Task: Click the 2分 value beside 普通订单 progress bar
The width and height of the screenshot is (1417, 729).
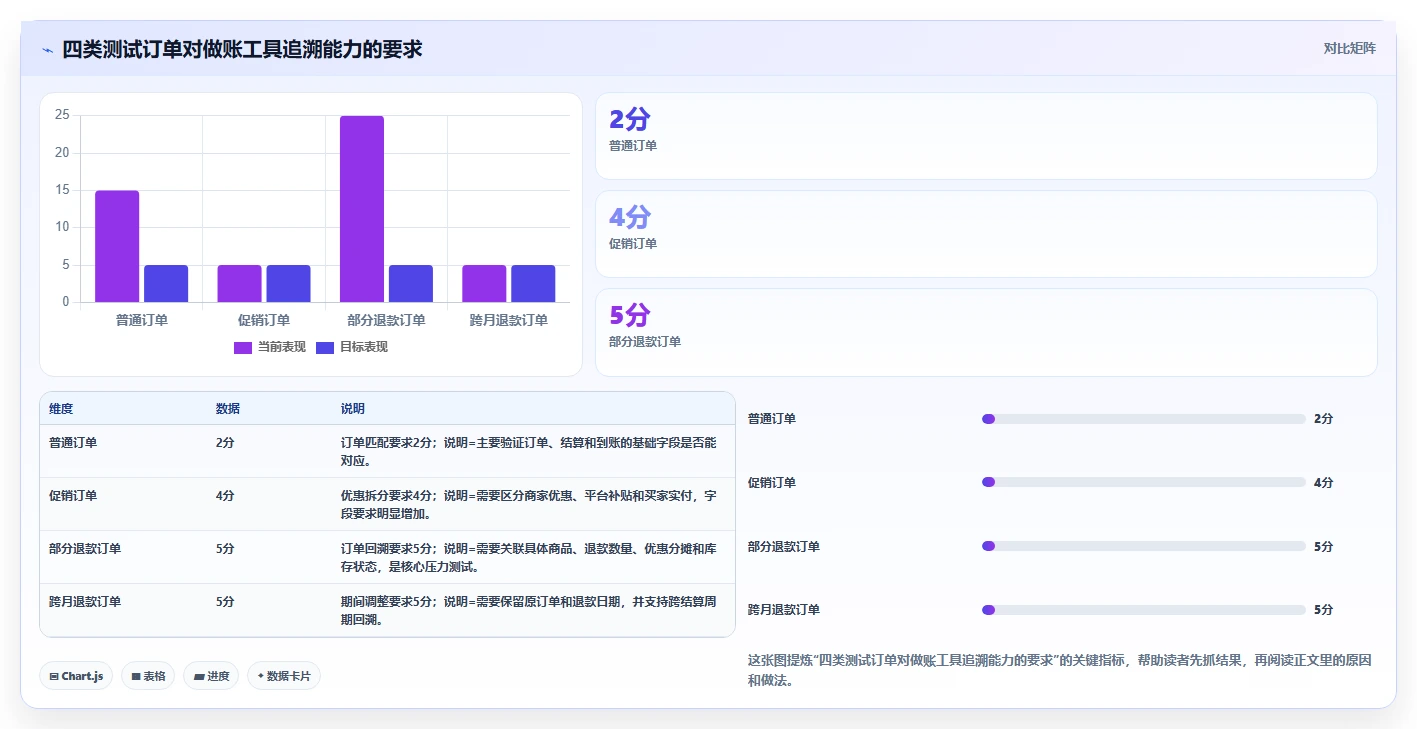Action: [1323, 419]
